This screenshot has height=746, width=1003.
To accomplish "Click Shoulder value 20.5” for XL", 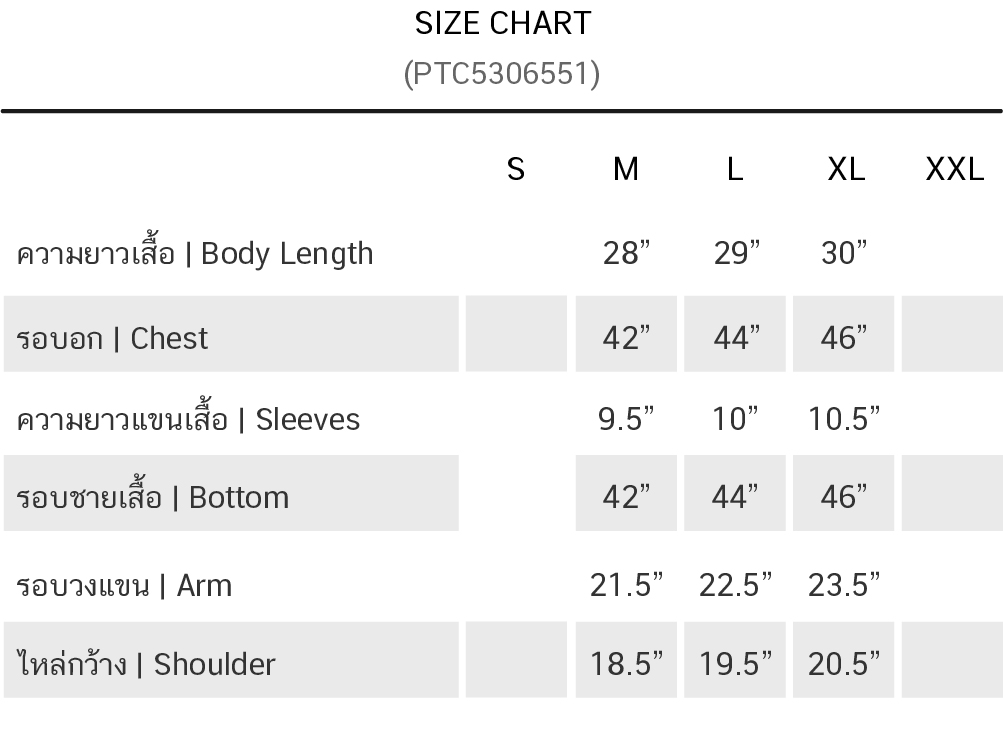I will (x=845, y=663).
